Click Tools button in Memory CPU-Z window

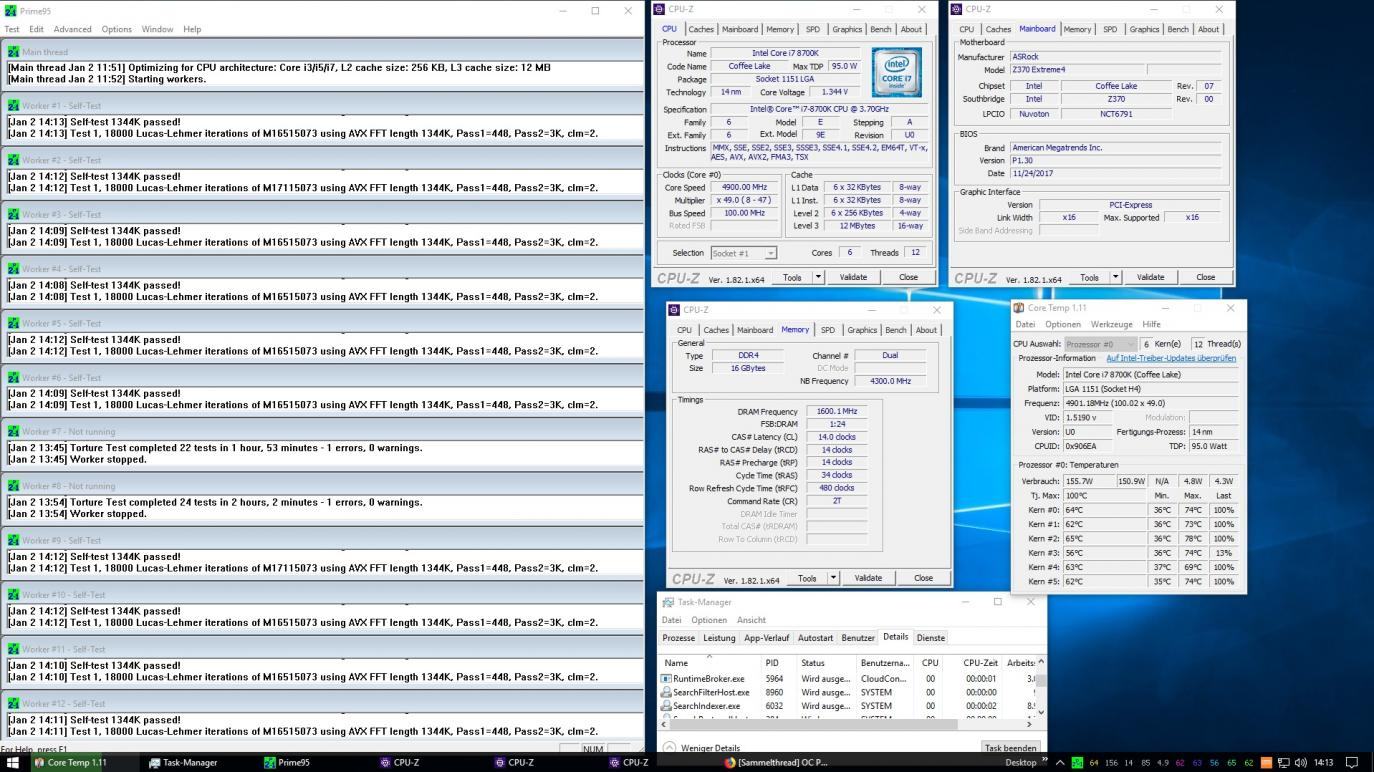tap(807, 578)
